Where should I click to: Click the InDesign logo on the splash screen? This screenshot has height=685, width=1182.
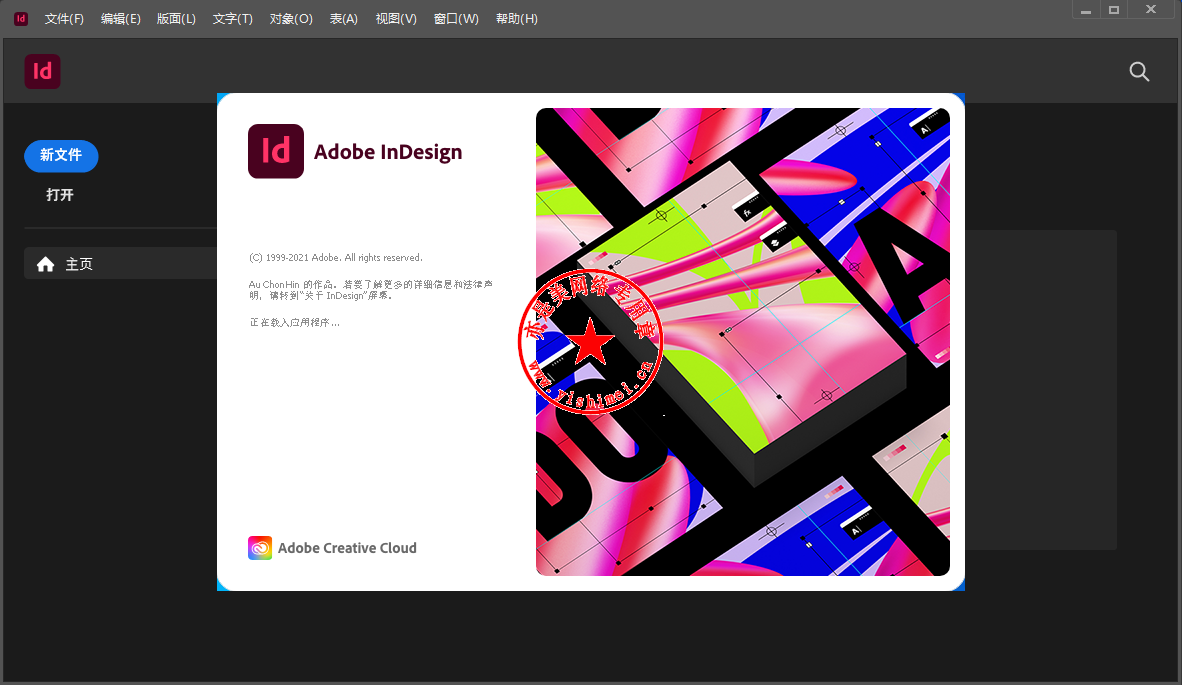point(276,151)
